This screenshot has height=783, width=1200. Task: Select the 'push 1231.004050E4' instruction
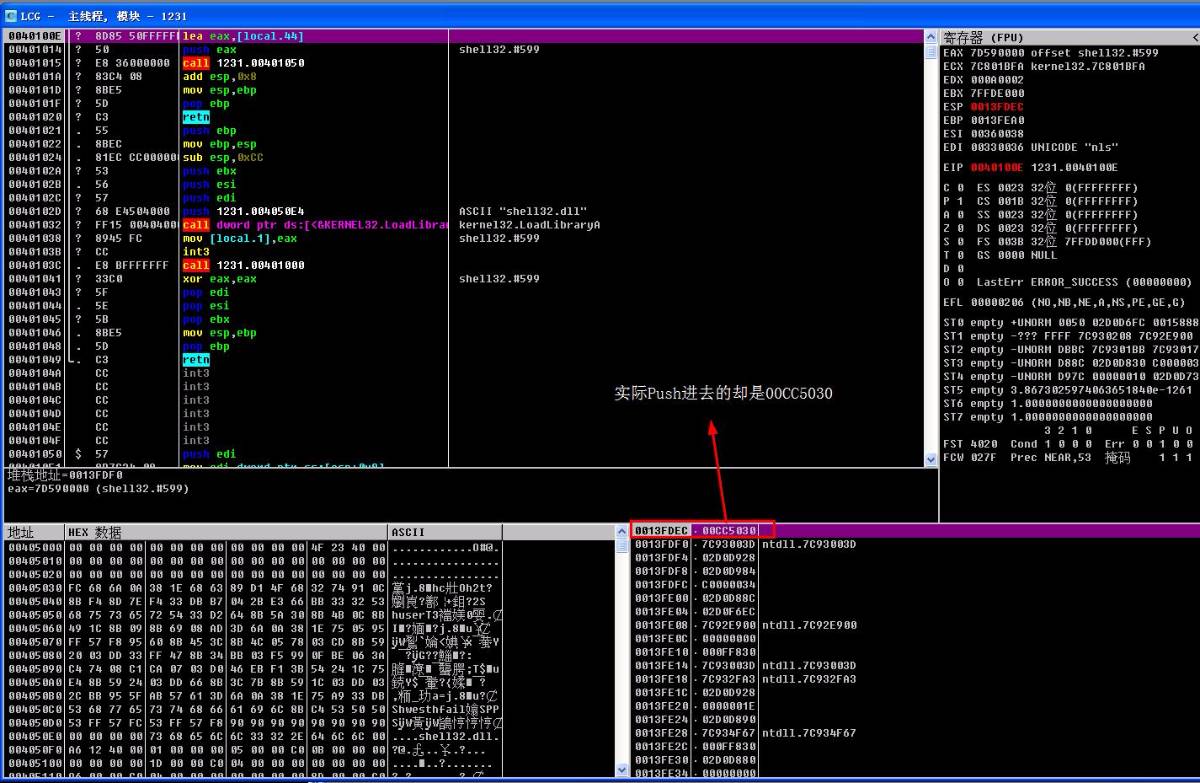pyautogui.click(x=243, y=212)
